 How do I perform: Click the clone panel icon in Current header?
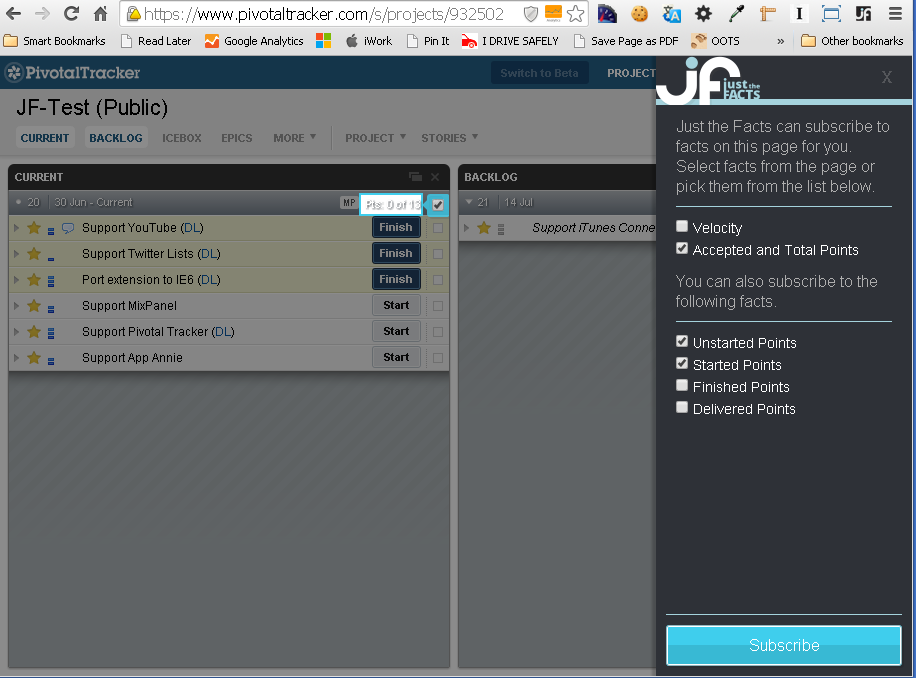(415, 177)
